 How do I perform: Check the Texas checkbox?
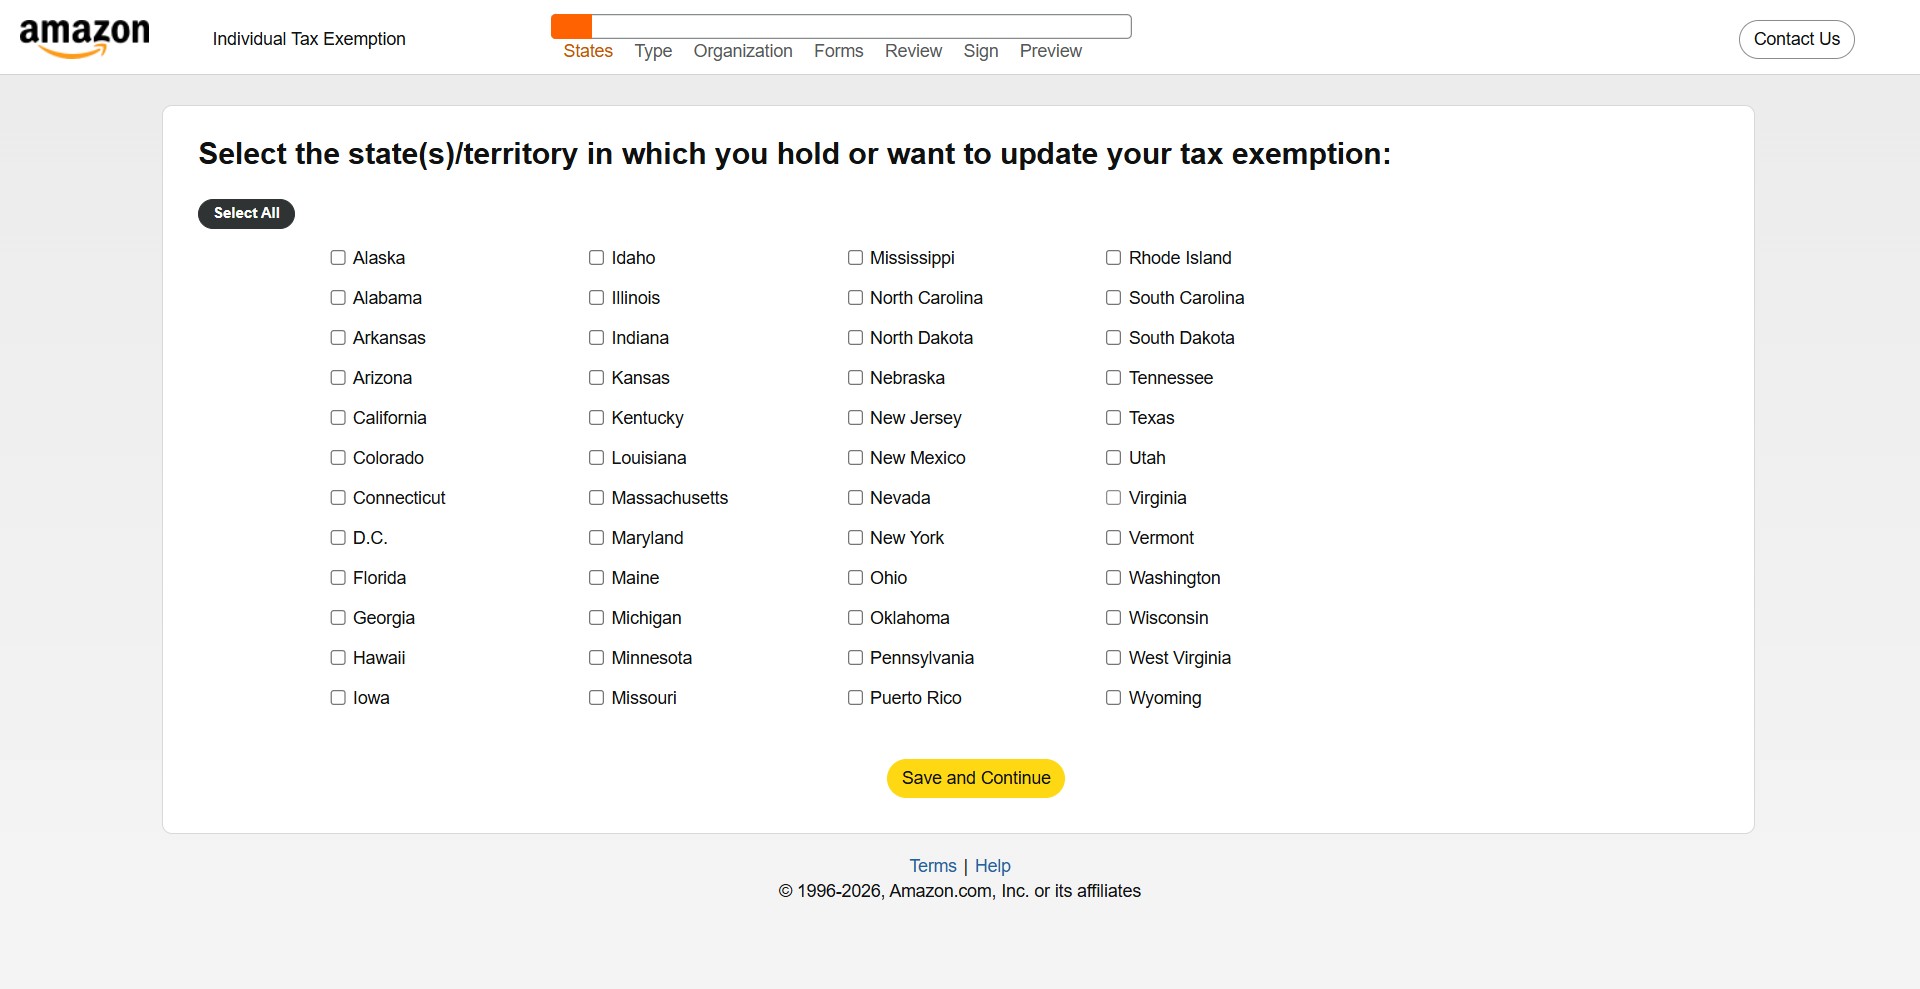click(x=1113, y=417)
